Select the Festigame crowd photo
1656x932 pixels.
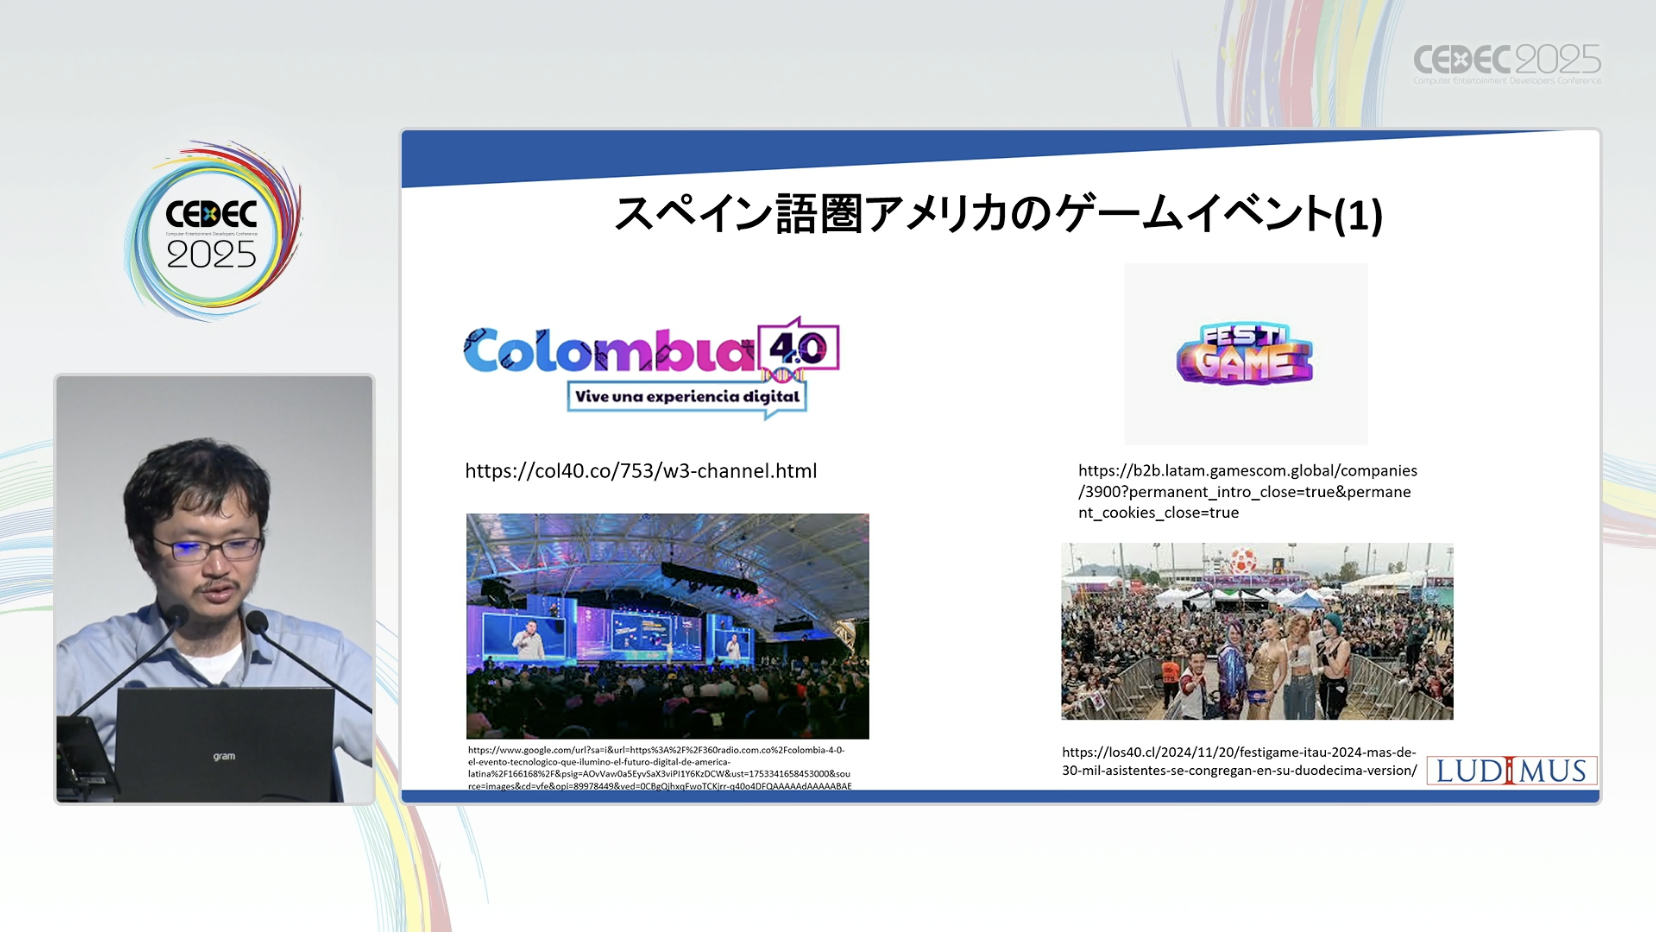tap(1256, 631)
